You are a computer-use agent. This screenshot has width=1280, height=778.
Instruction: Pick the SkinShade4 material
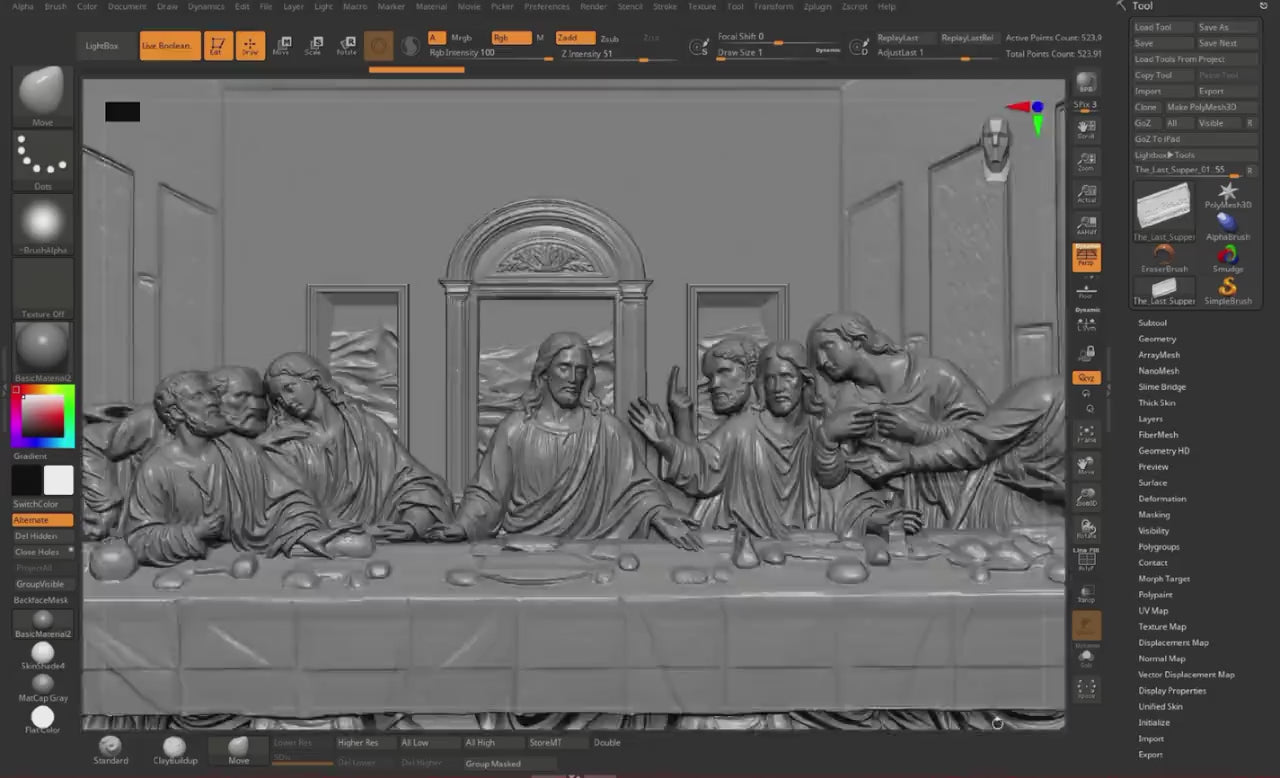(x=42, y=656)
